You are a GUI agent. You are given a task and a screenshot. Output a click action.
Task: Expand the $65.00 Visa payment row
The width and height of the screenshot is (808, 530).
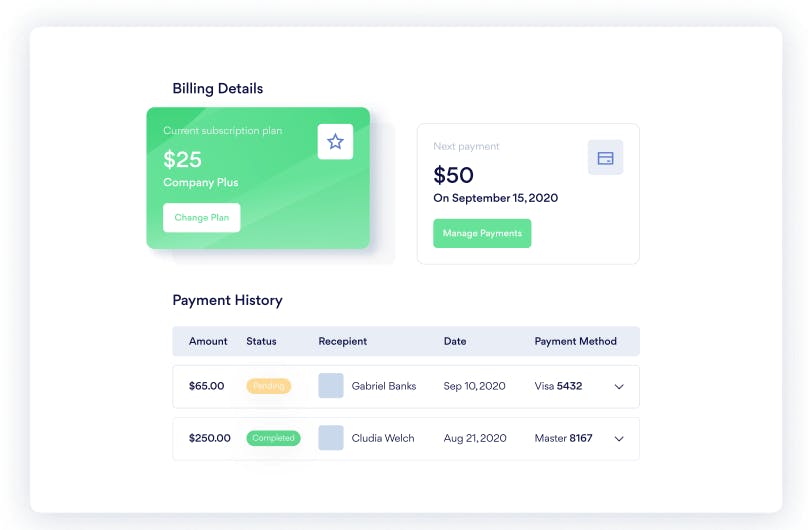pos(619,387)
